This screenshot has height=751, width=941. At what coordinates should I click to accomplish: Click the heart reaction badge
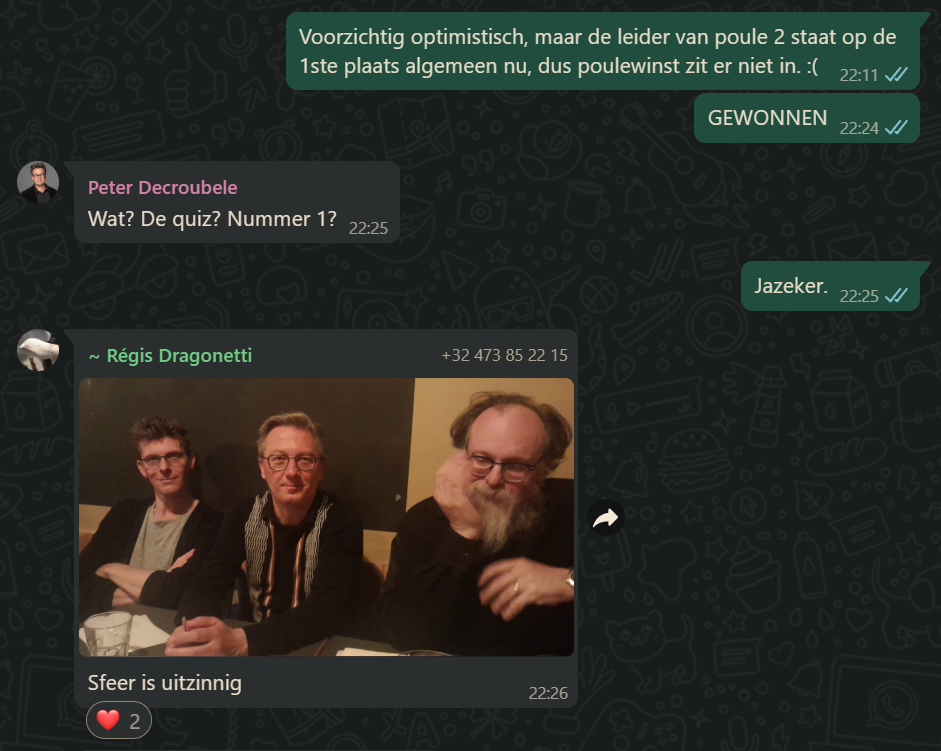[119, 720]
